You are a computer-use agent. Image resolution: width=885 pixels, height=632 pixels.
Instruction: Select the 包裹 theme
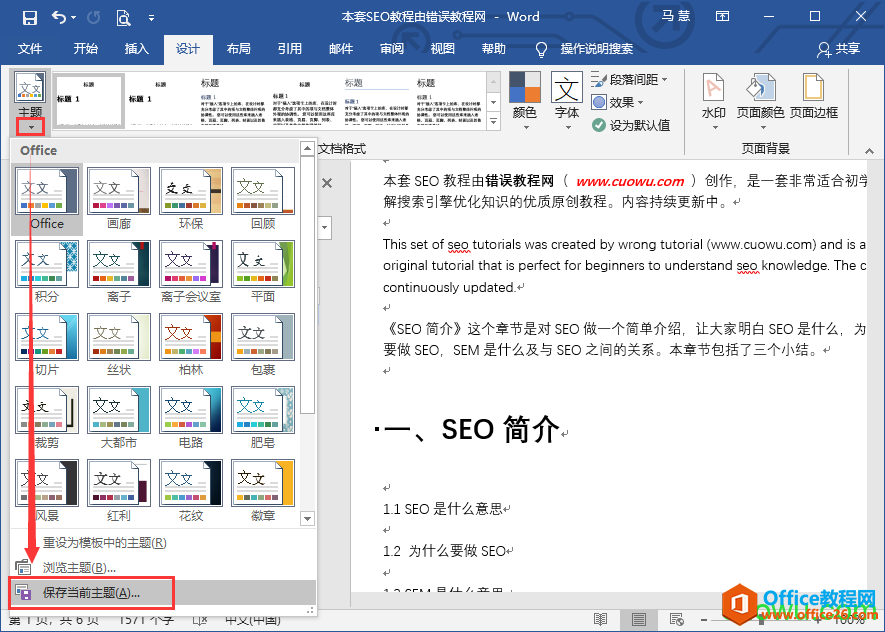click(x=263, y=345)
